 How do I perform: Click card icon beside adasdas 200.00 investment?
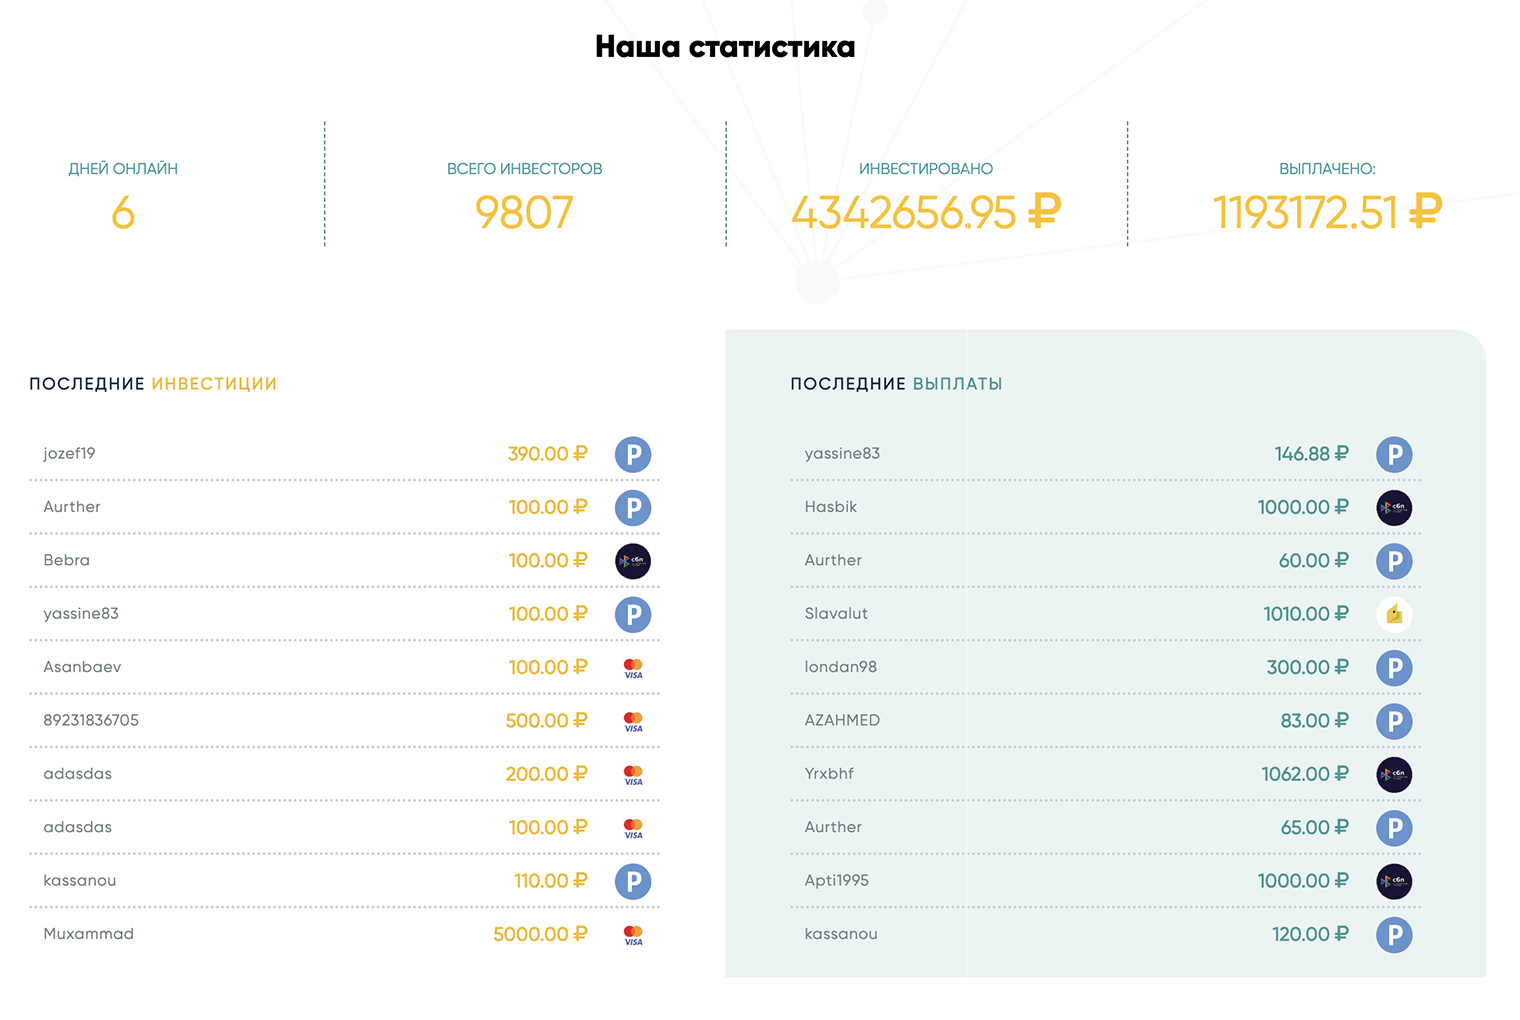(633, 775)
